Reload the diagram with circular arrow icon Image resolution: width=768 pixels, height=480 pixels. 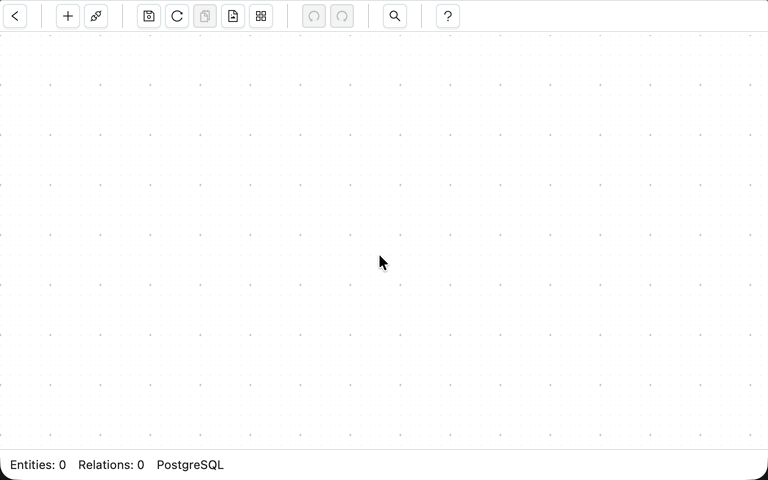point(177,16)
